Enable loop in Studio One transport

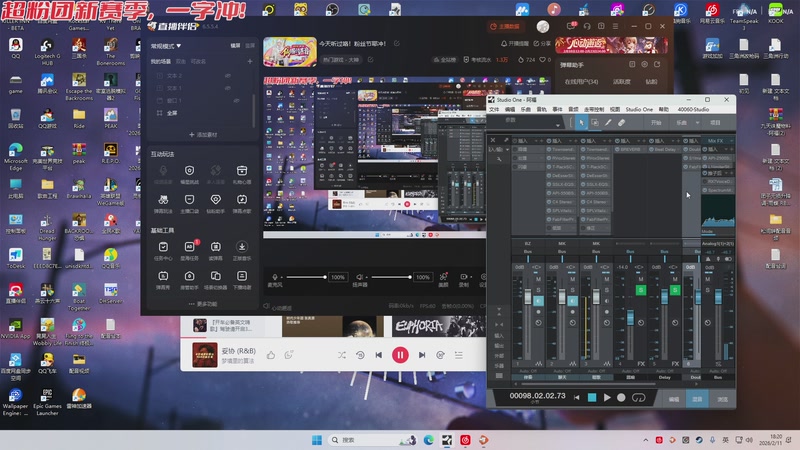tap(637, 397)
